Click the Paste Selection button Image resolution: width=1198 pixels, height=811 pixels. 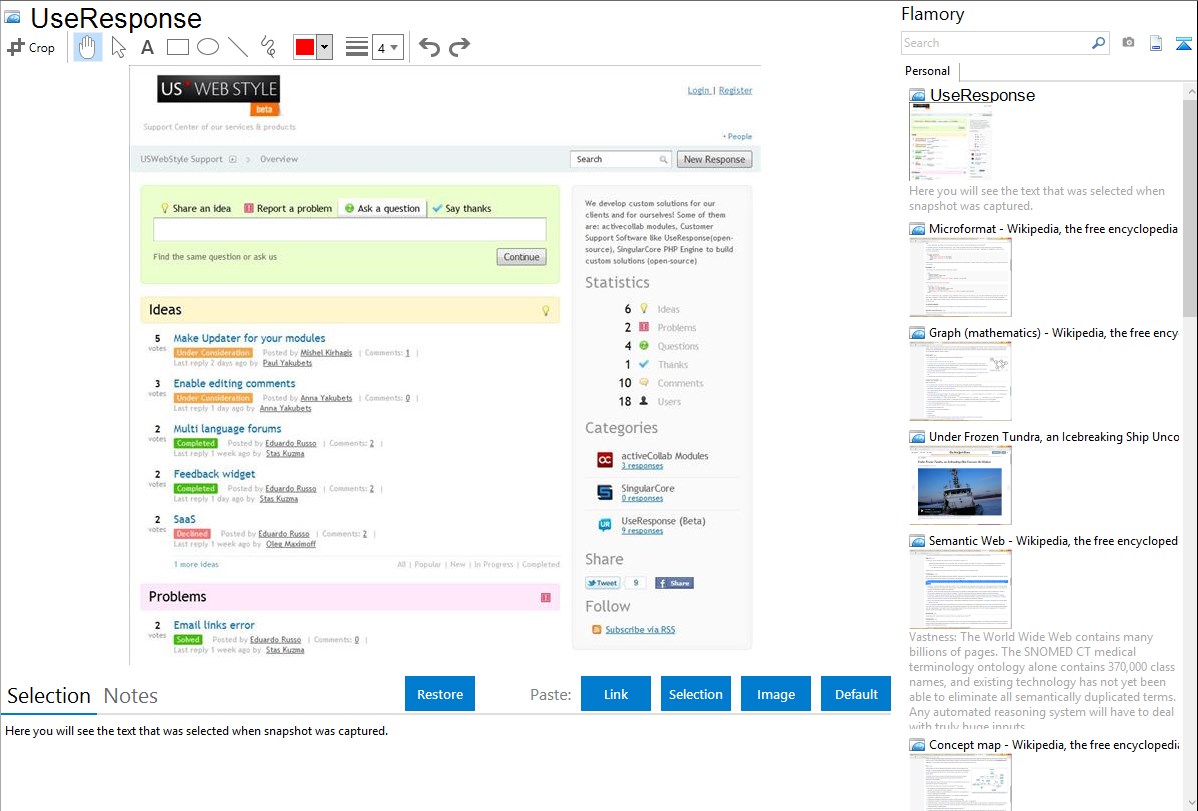(x=695, y=694)
